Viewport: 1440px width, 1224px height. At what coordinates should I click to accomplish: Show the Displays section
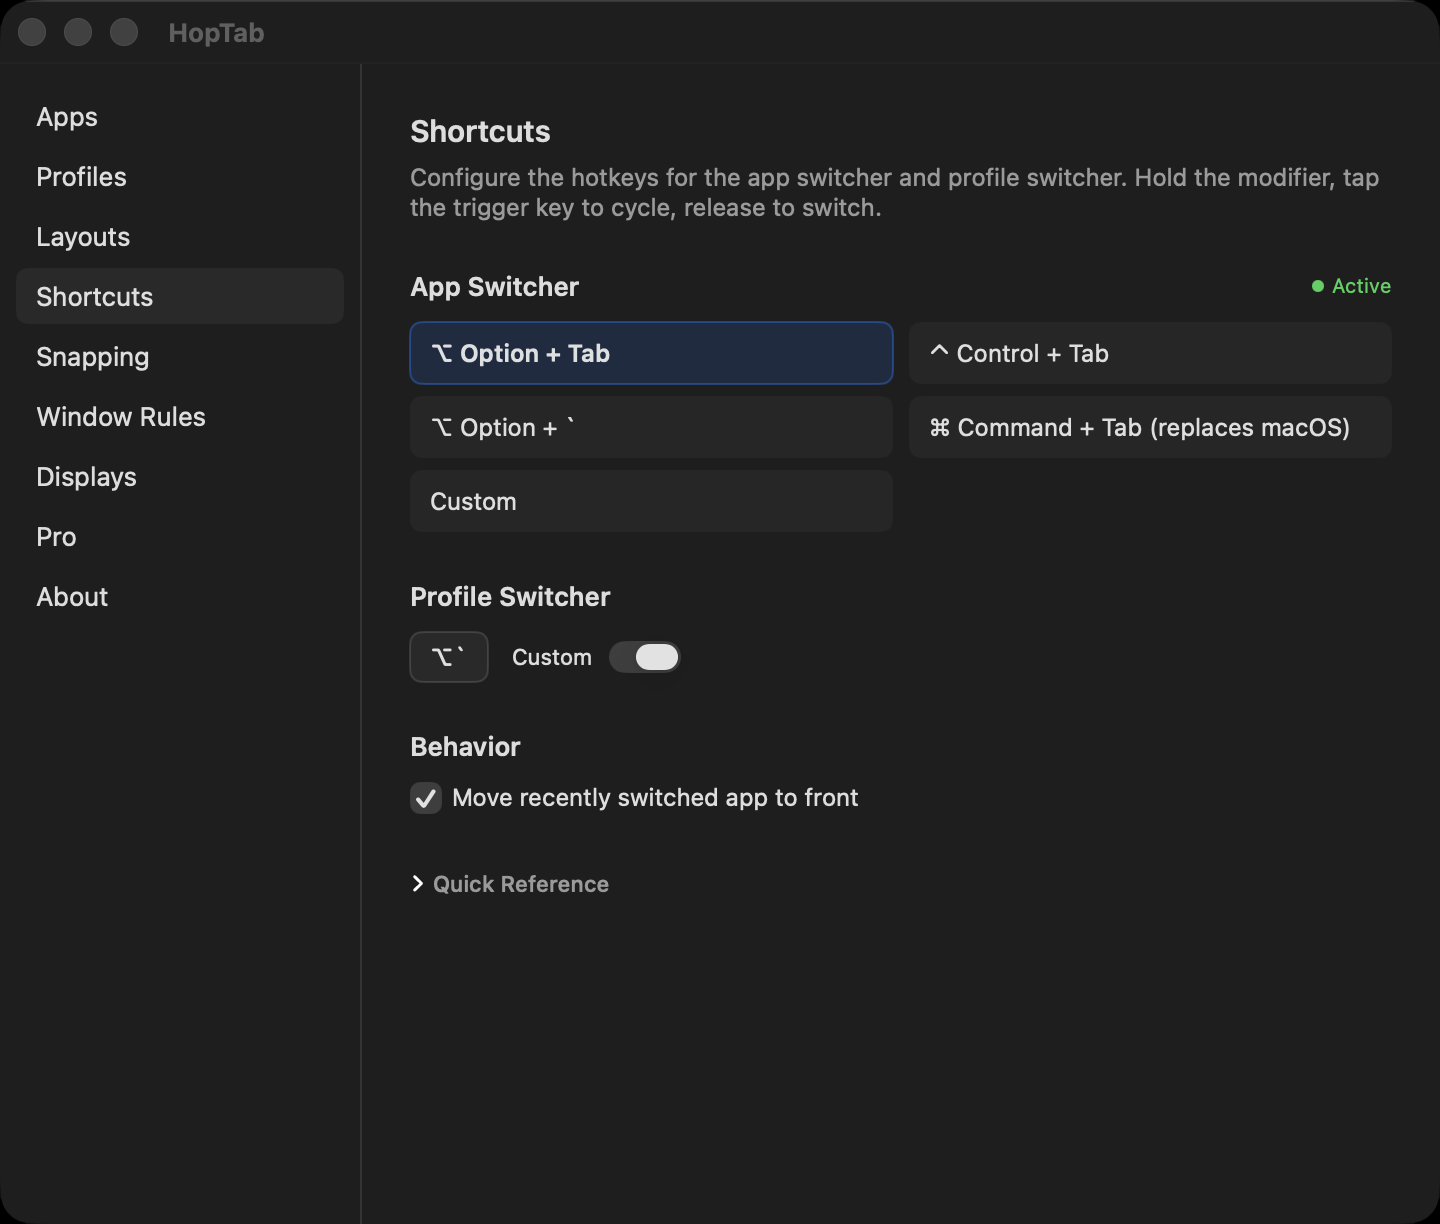[180, 477]
